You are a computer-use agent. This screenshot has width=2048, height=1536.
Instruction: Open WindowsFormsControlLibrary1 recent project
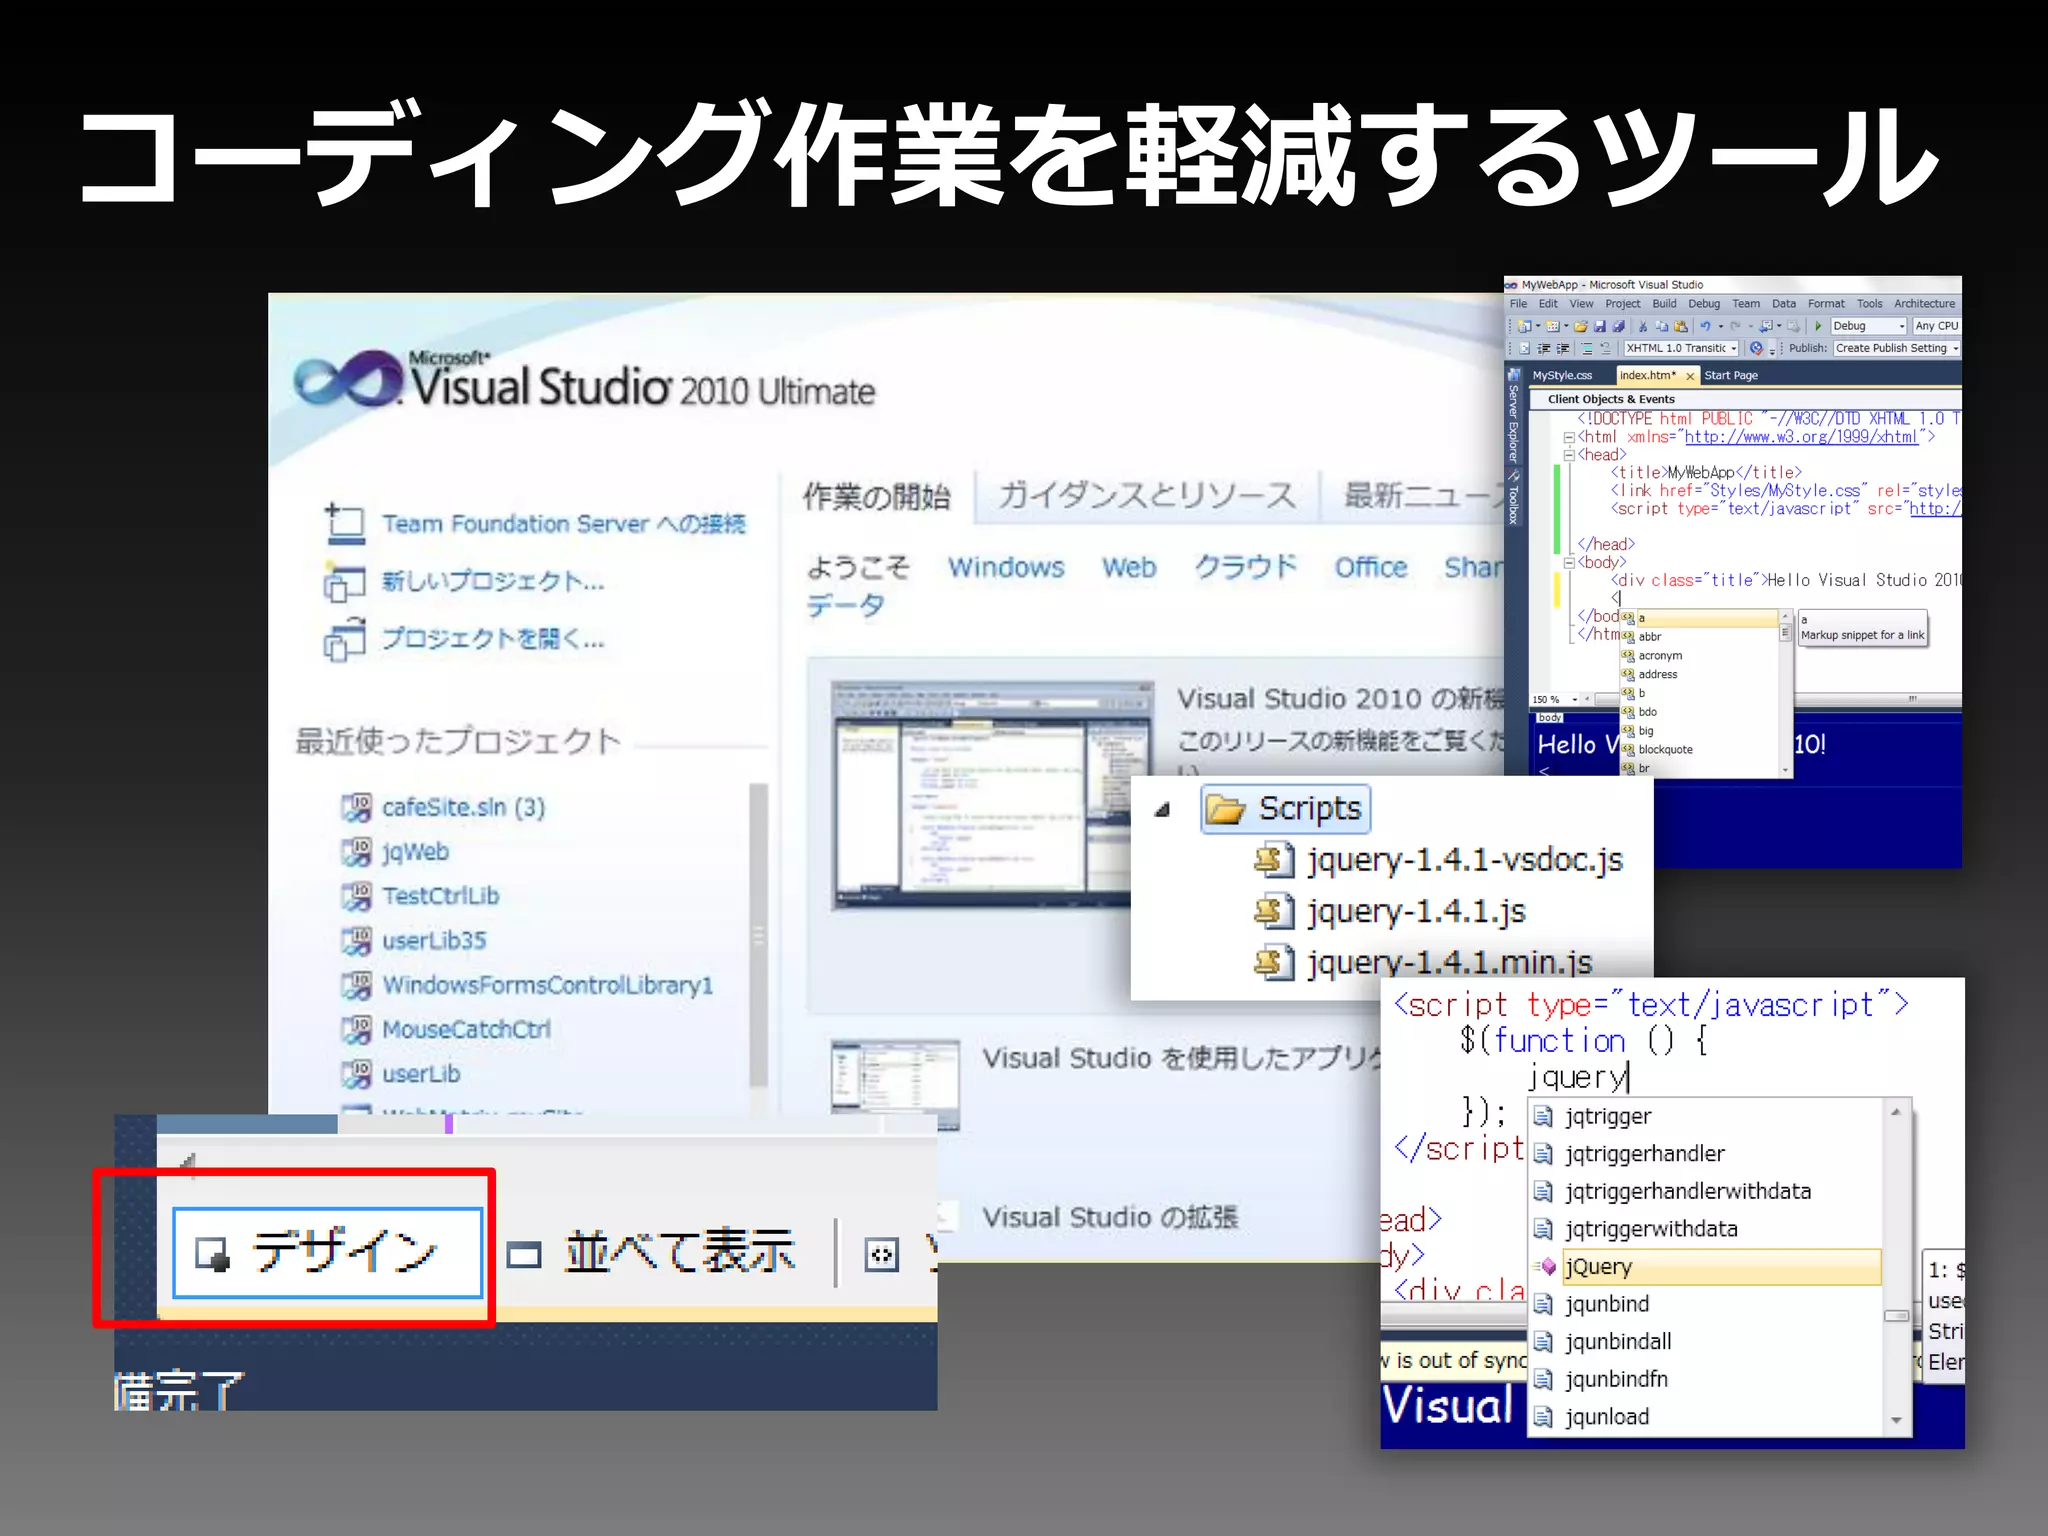(548, 986)
